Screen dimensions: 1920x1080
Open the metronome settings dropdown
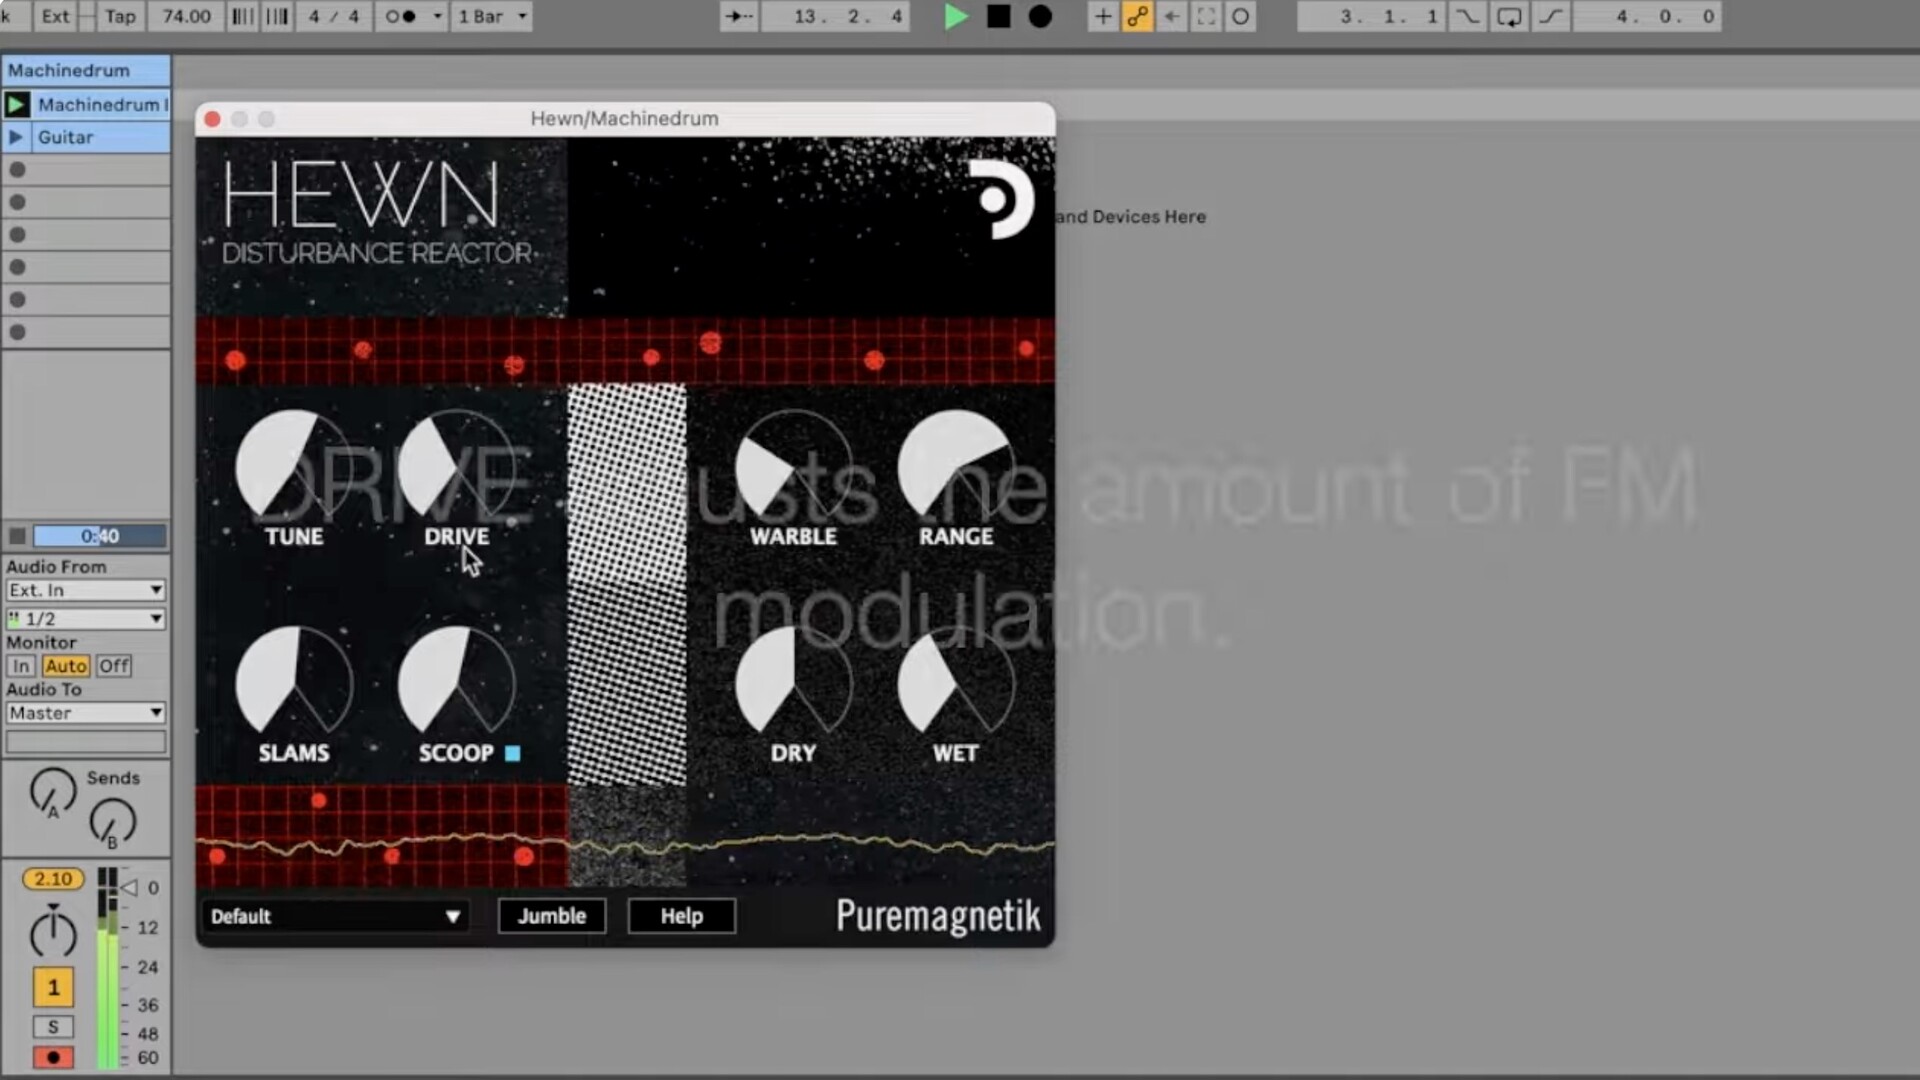[x=437, y=16]
